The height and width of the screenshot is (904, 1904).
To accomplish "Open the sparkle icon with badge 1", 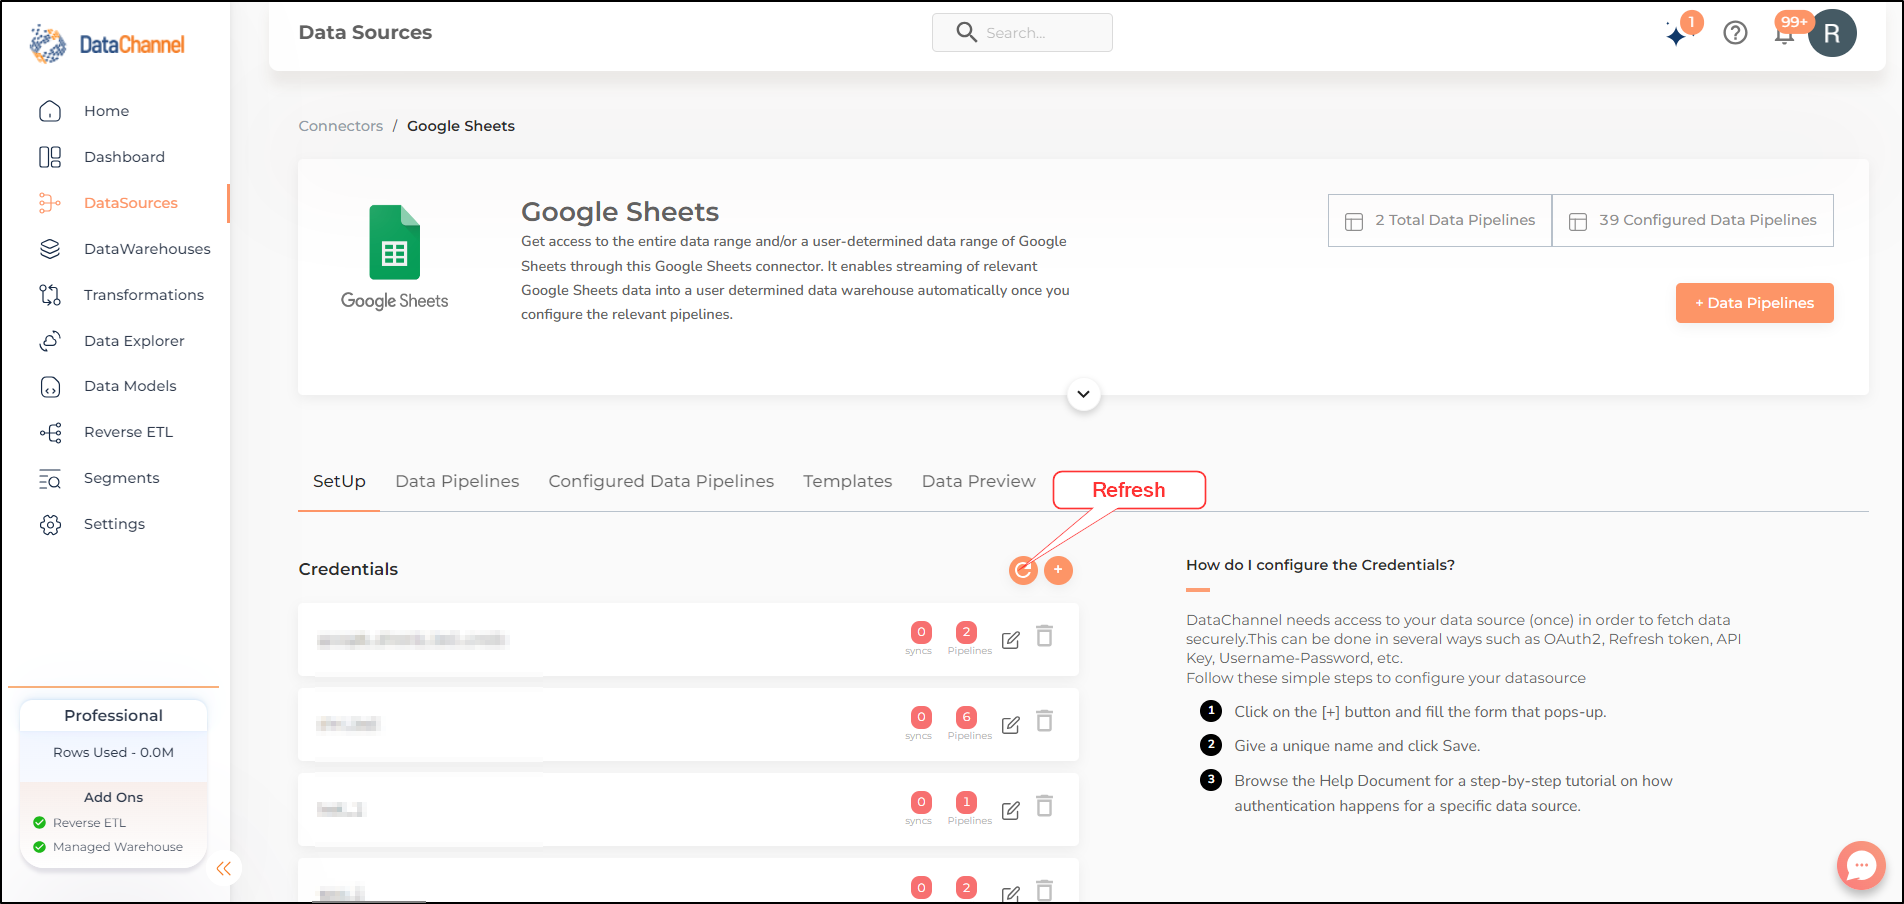I will pyautogui.click(x=1677, y=34).
